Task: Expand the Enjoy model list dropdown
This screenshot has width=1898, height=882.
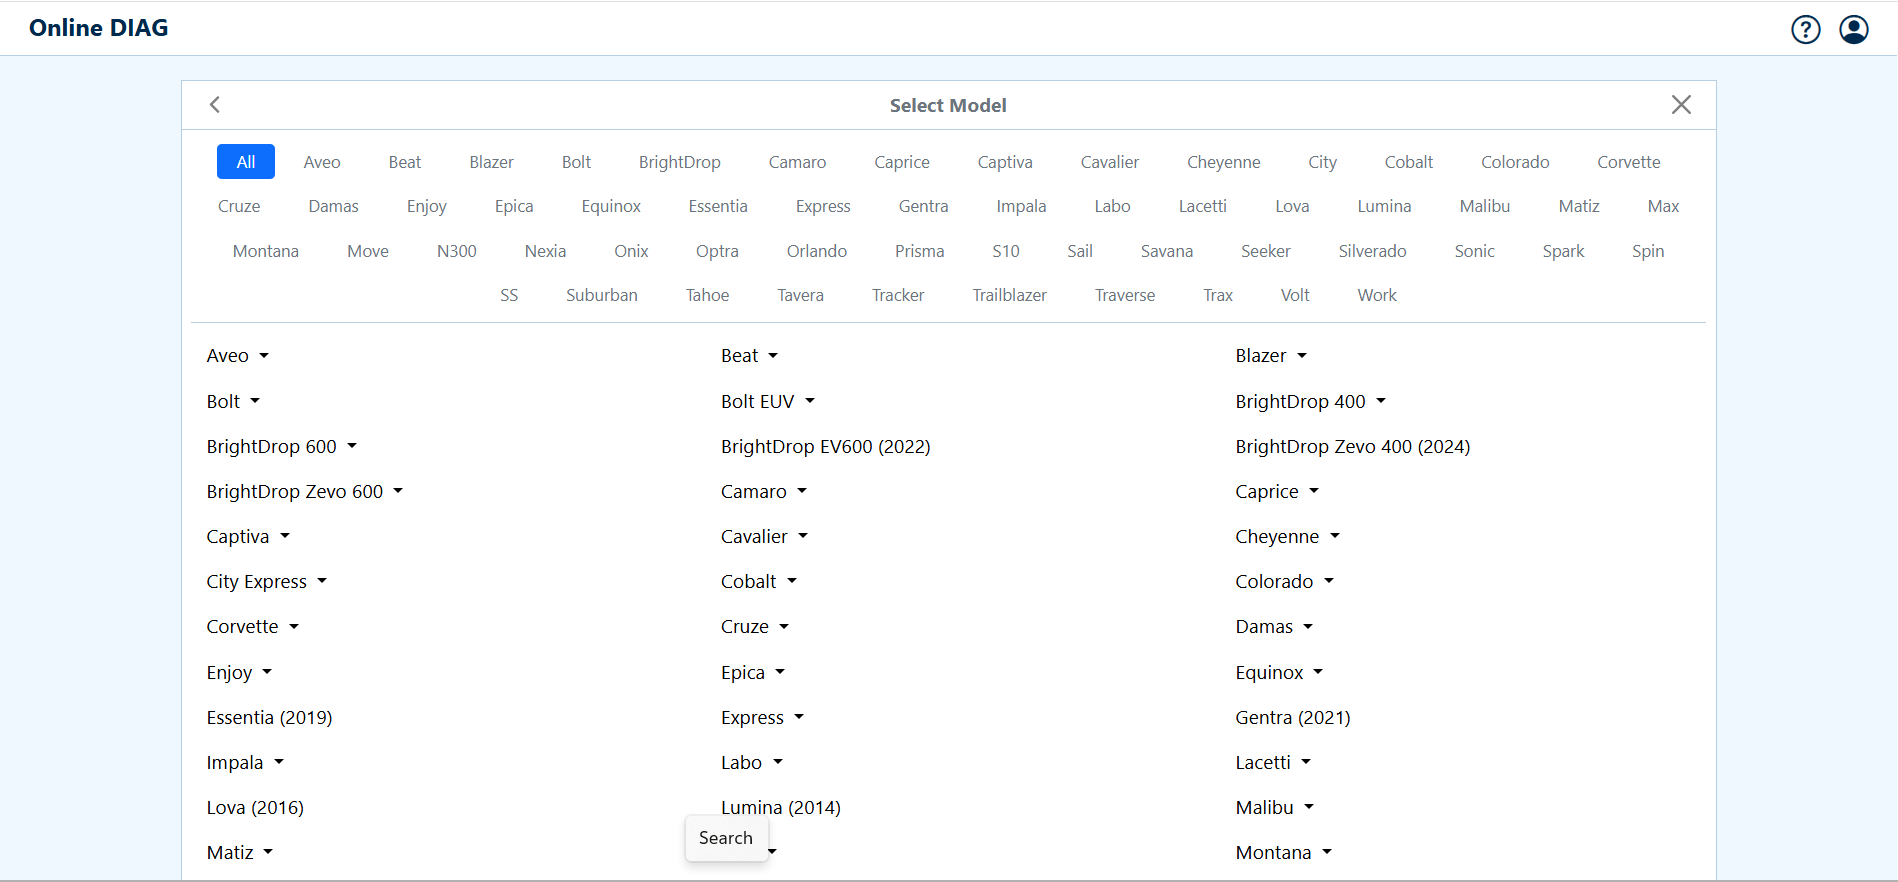Action: click(x=240, y=672)
